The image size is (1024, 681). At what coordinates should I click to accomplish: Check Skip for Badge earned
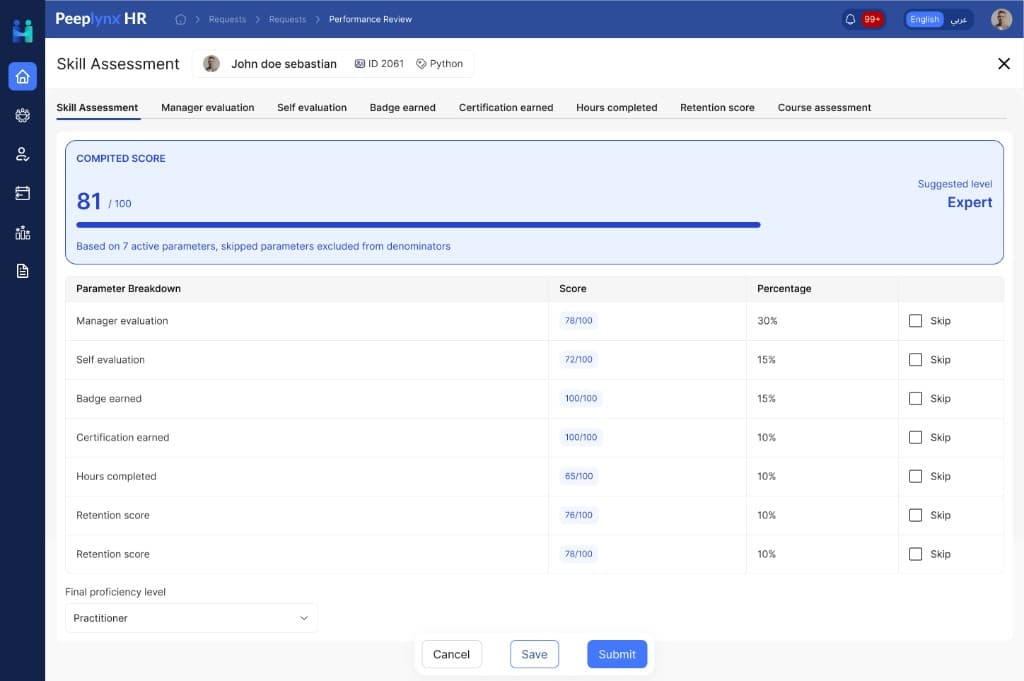[916, 398]
